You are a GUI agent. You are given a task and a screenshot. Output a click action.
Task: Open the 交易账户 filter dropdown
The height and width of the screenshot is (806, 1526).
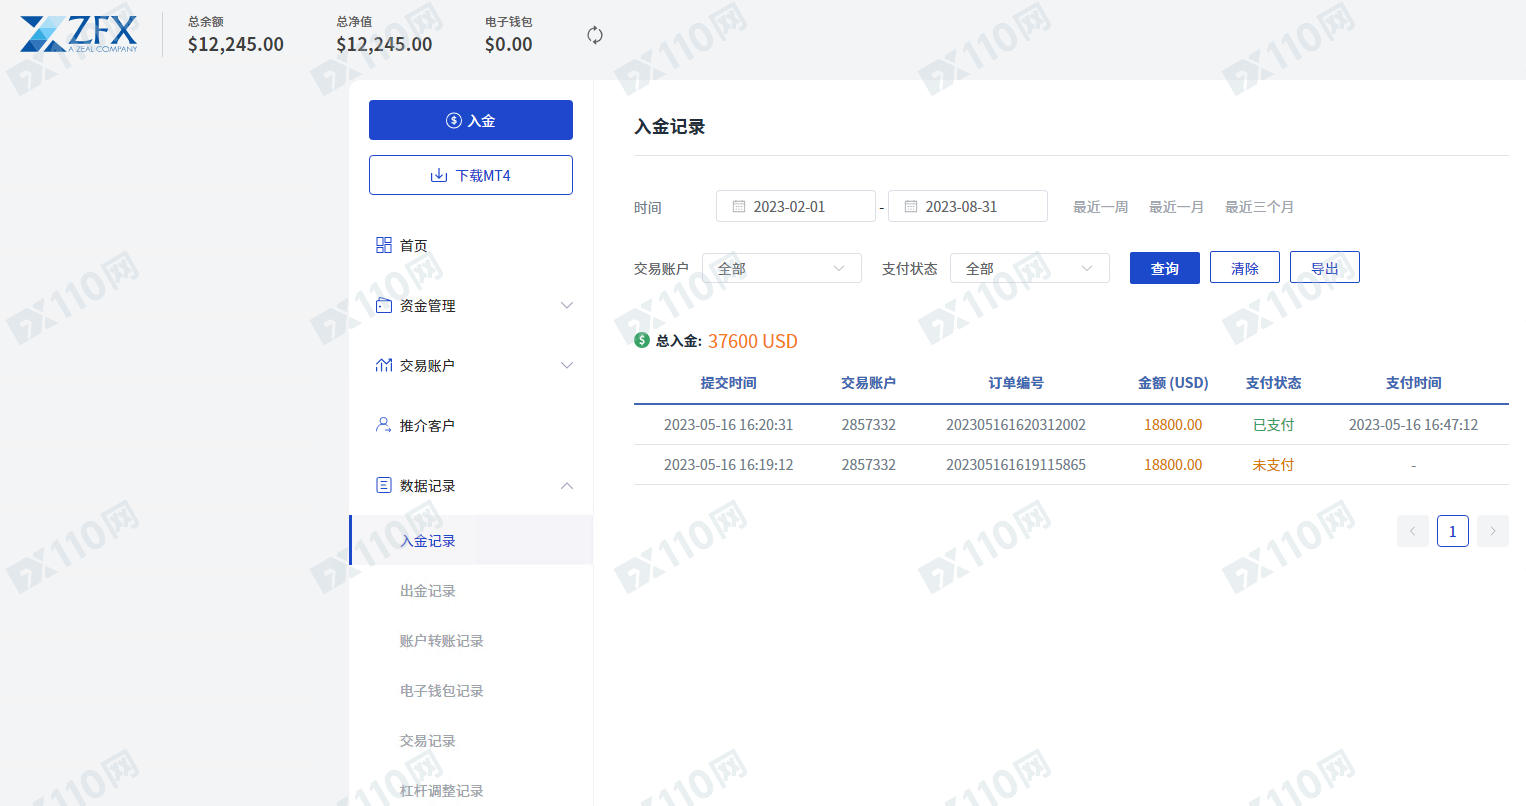781,268
